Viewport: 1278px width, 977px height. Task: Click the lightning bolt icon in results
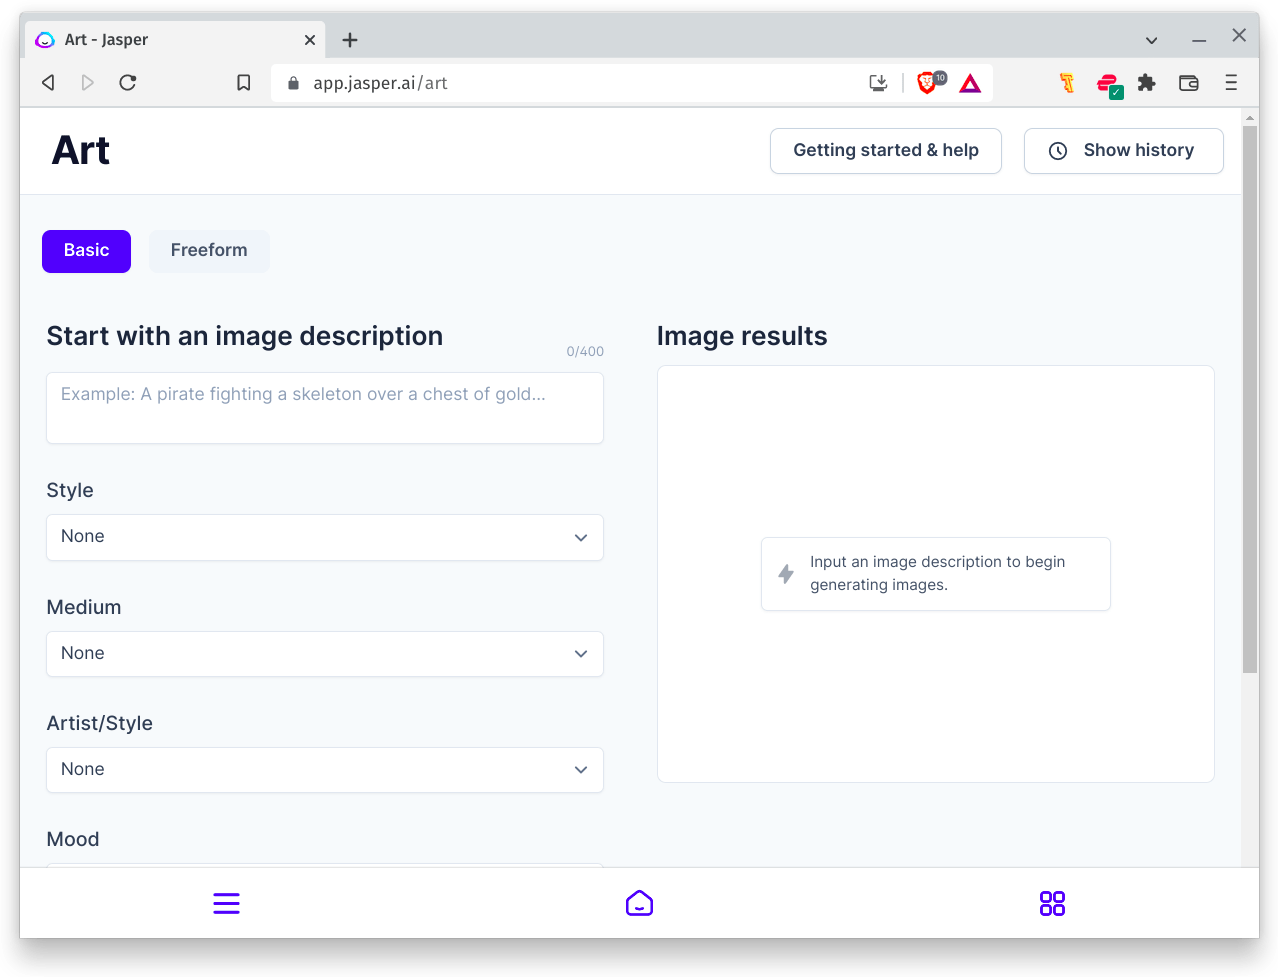tap(786, 574)
